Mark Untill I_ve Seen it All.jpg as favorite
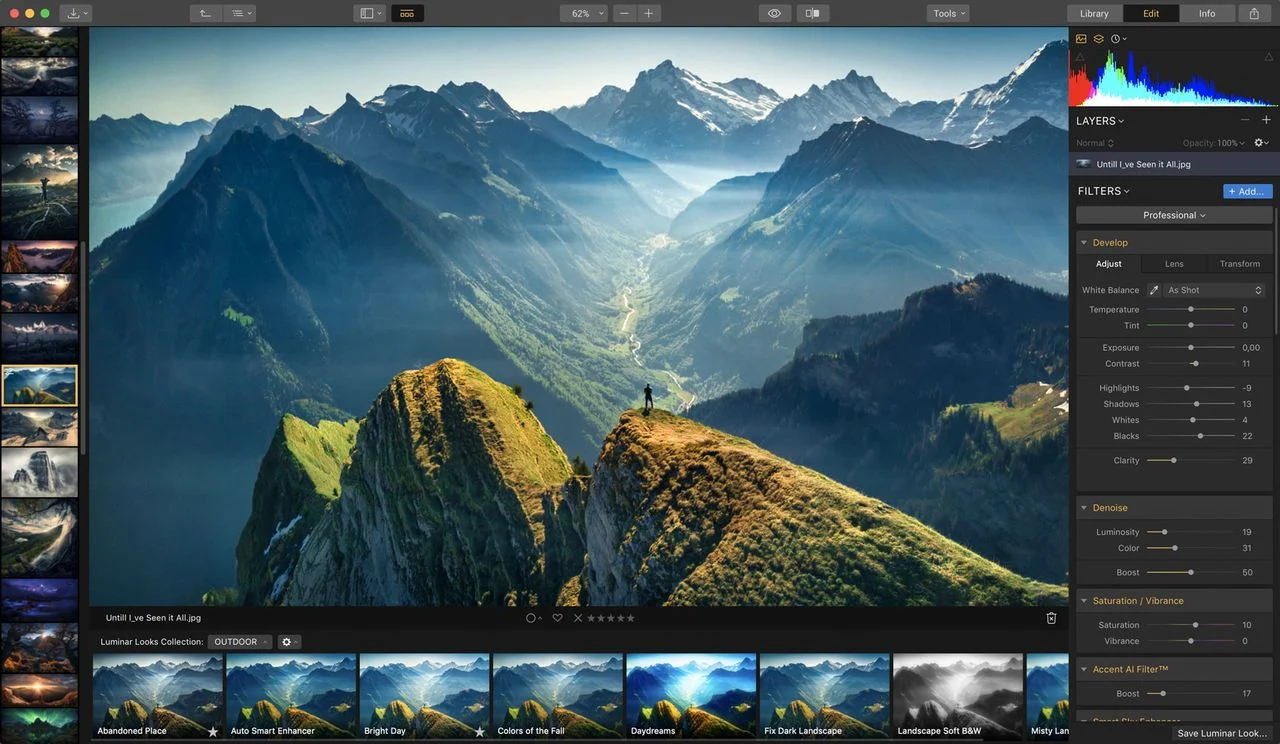This screenshot has width=1280, height=744. pos(557,618)
